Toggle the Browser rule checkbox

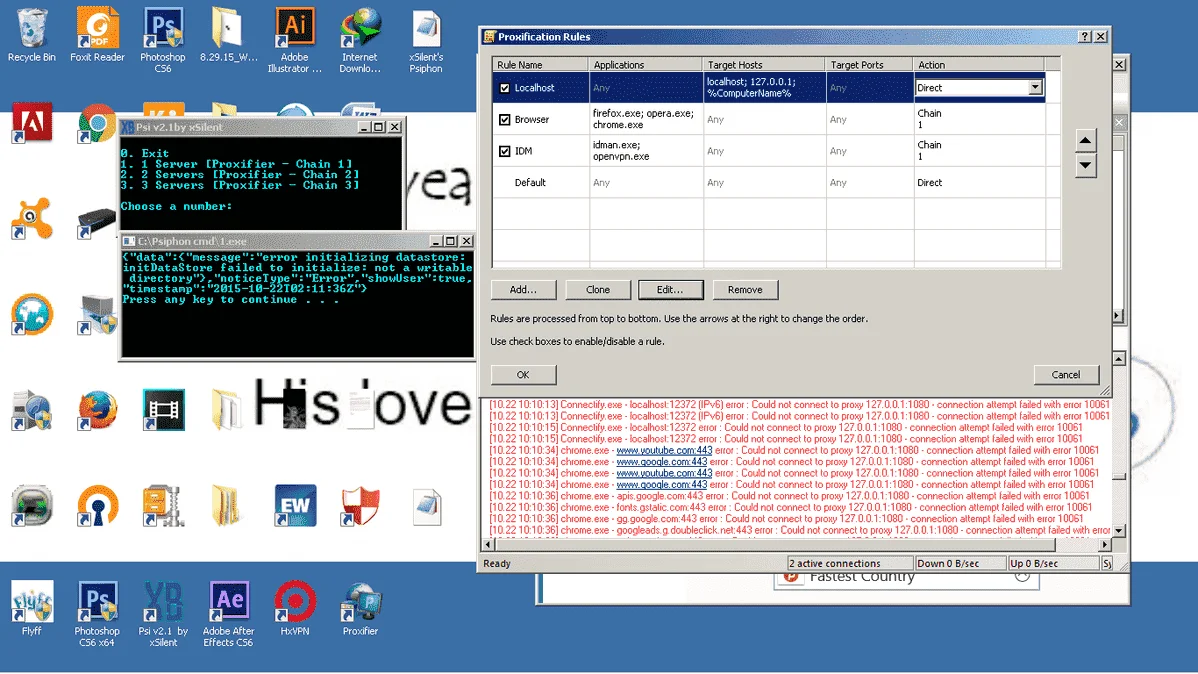coord(504,119)
